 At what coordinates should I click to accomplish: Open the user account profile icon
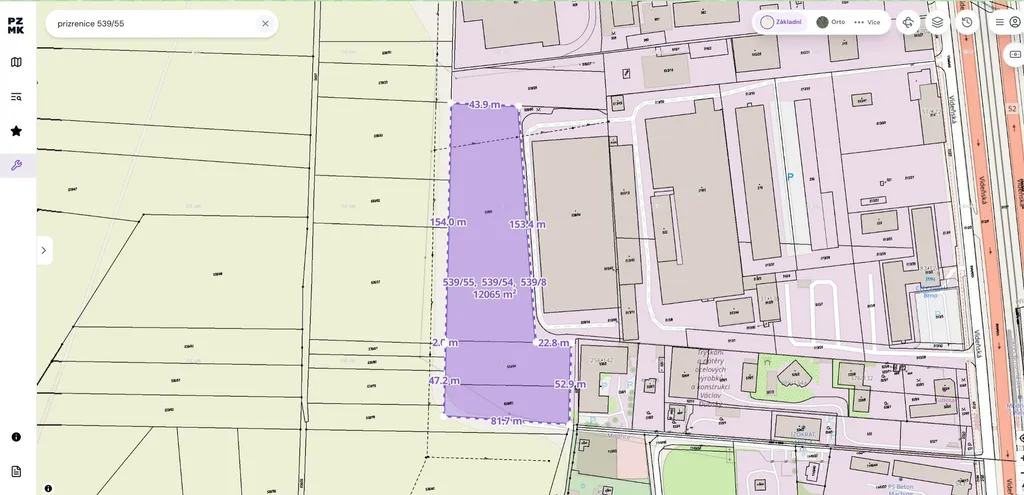pos(1015,22)
